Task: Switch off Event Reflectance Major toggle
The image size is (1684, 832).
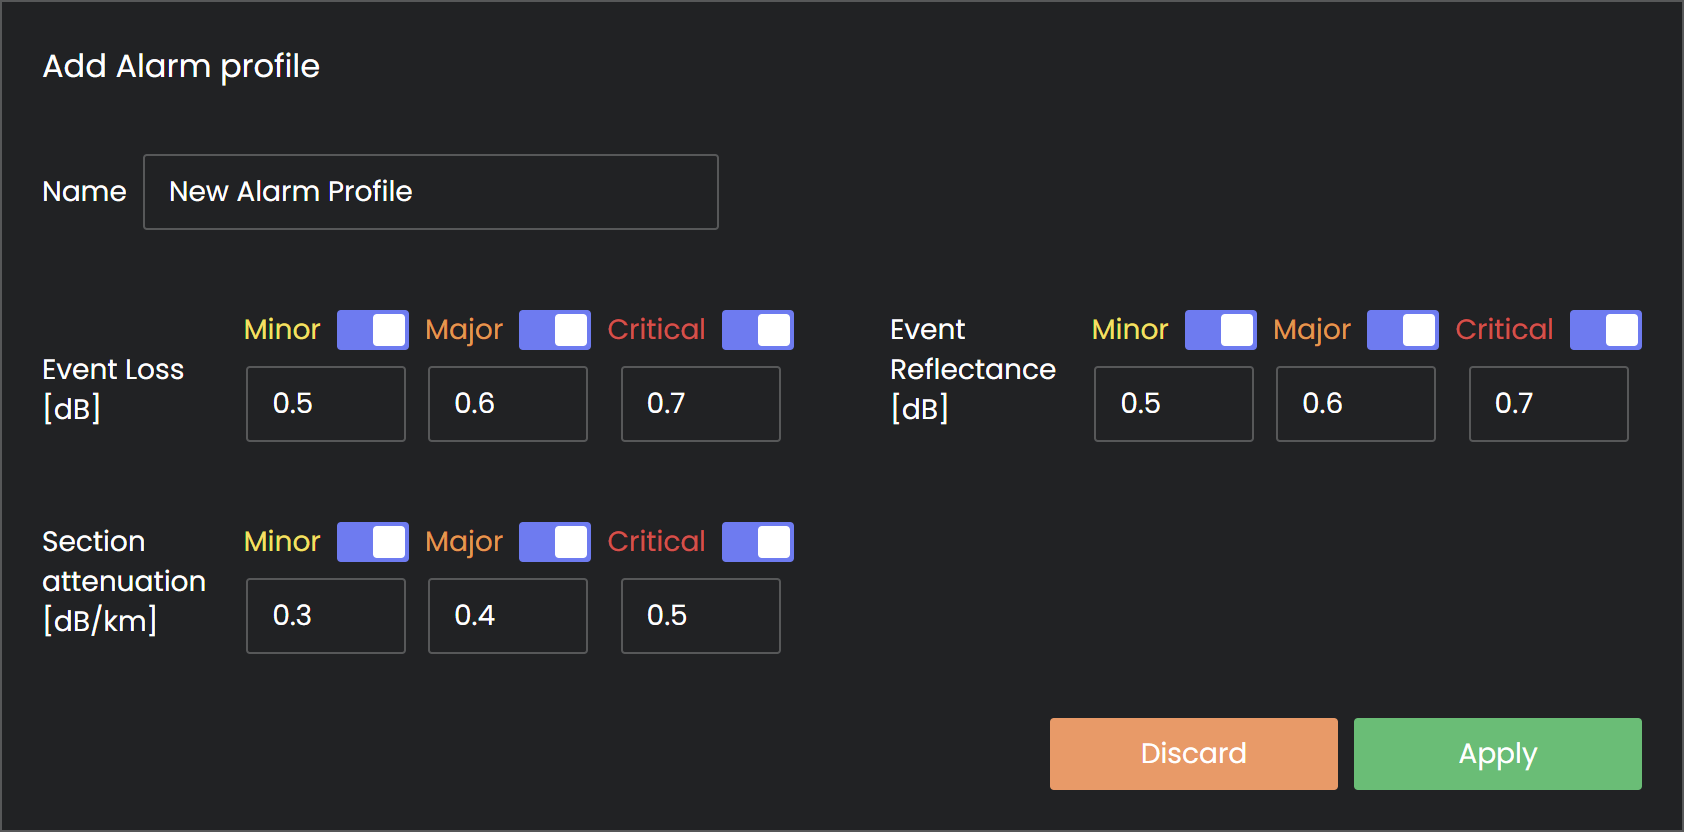Action: 1402,330
